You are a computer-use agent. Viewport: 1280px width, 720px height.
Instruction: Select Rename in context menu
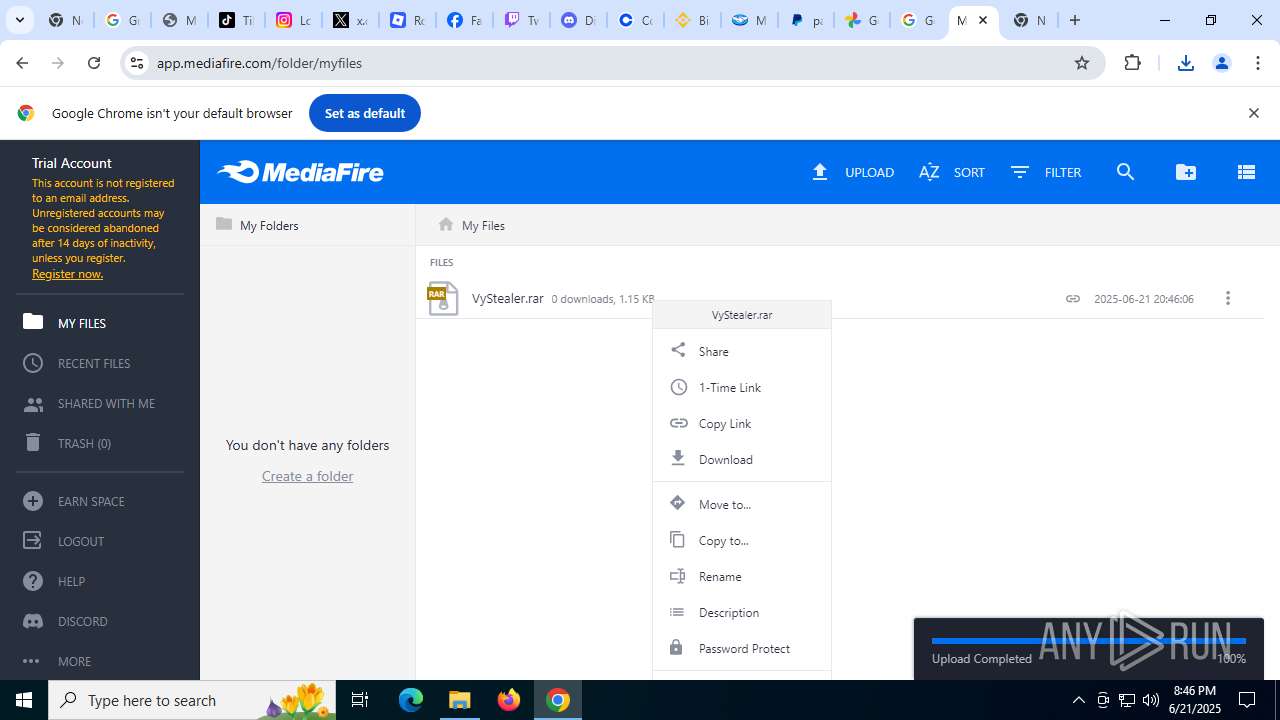tap(742, 576)
